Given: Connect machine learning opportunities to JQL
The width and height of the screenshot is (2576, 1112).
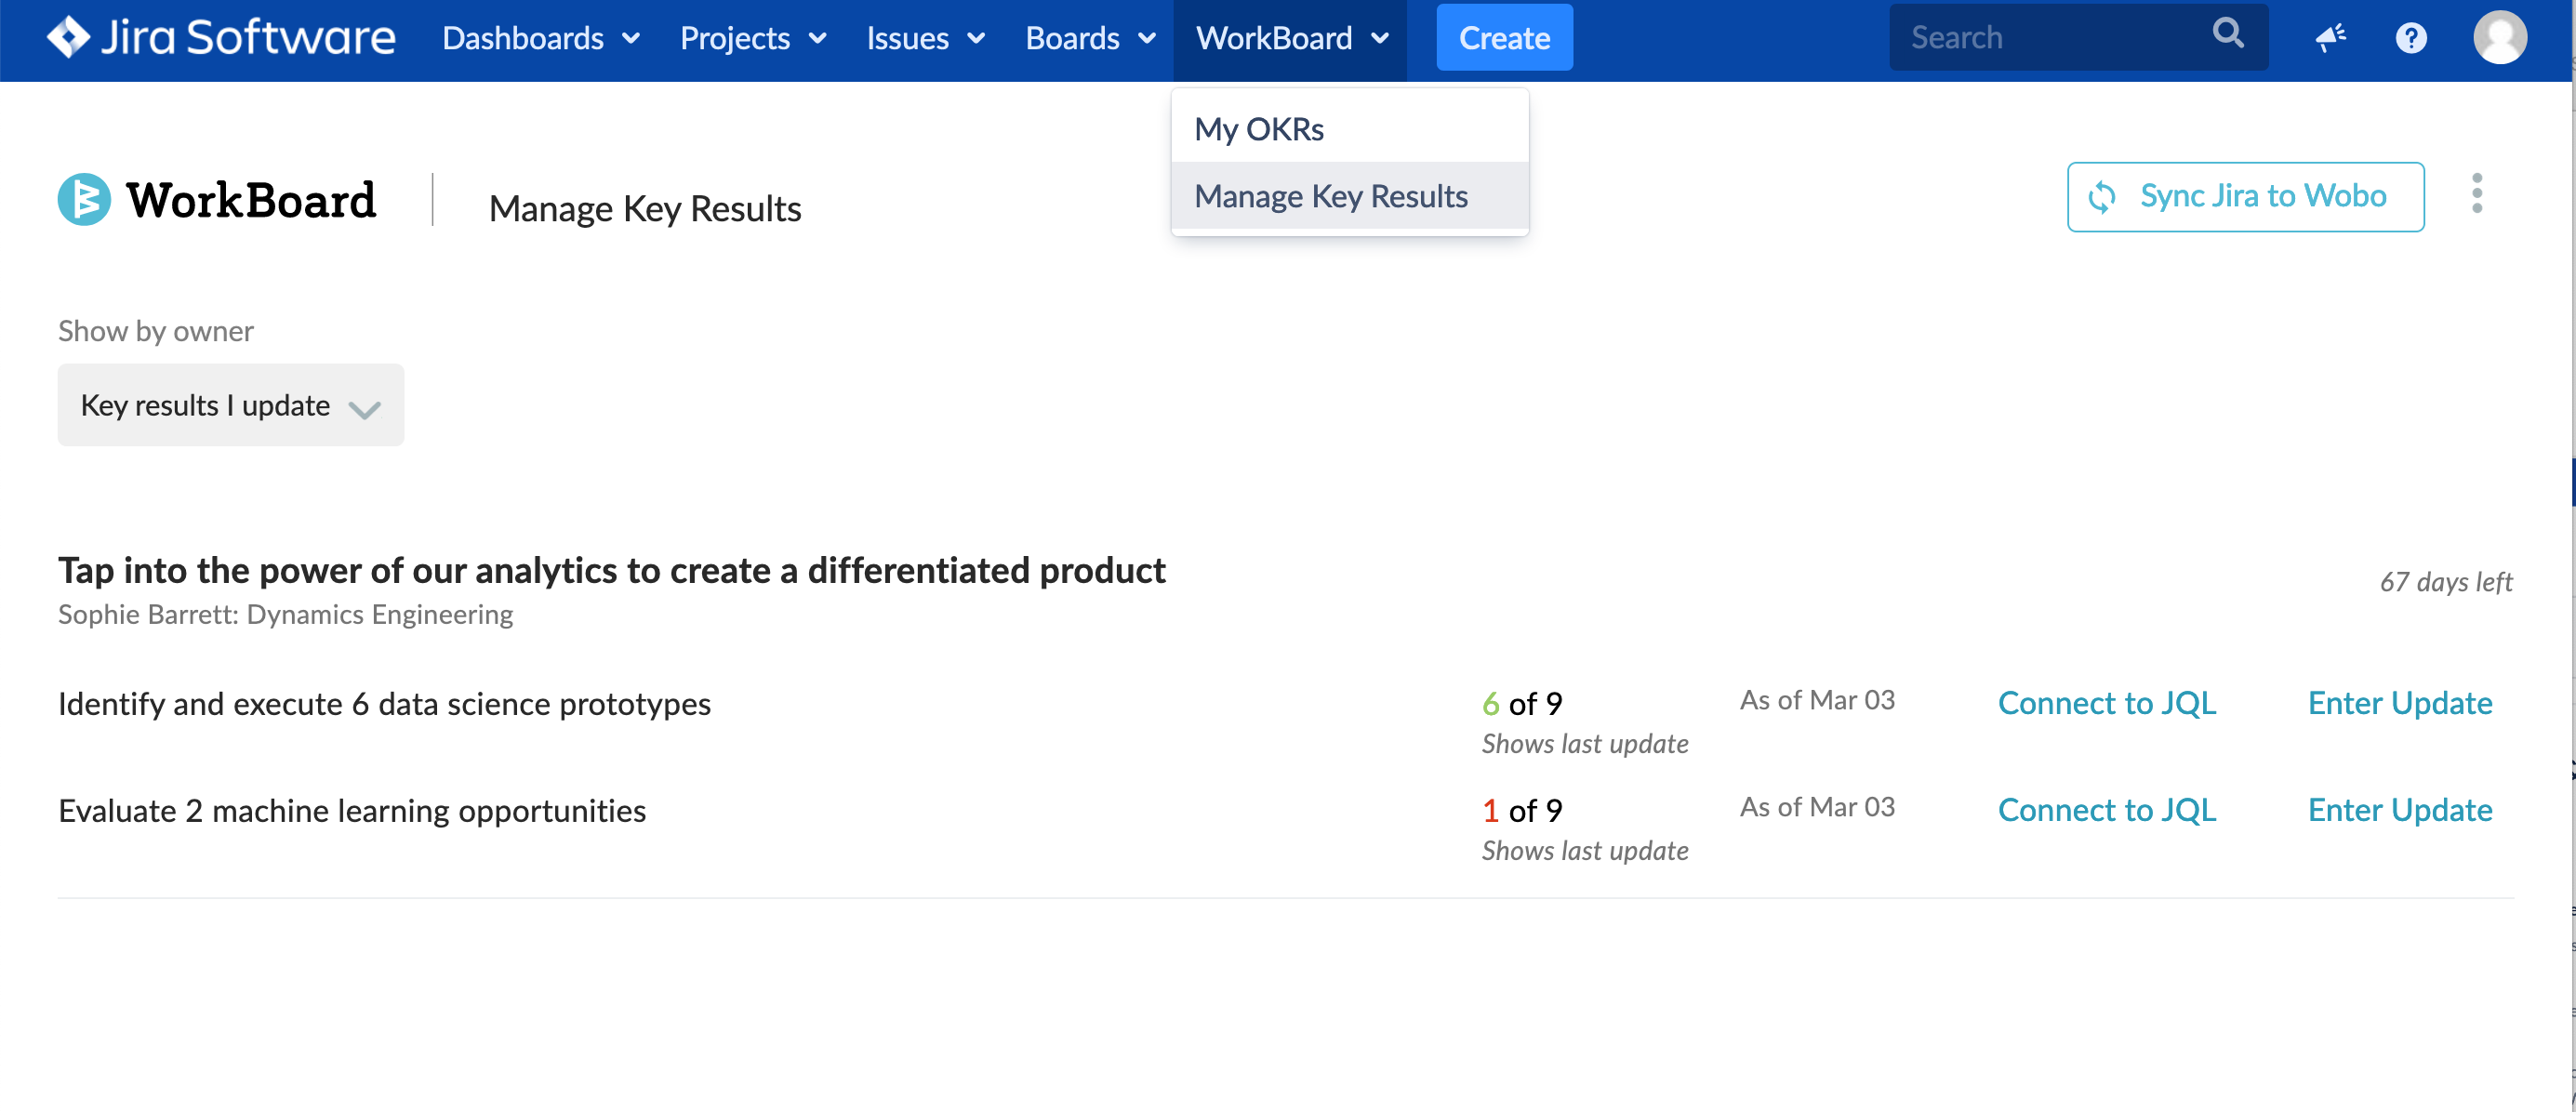Looking at the screenshot, I should point(2106,810).
